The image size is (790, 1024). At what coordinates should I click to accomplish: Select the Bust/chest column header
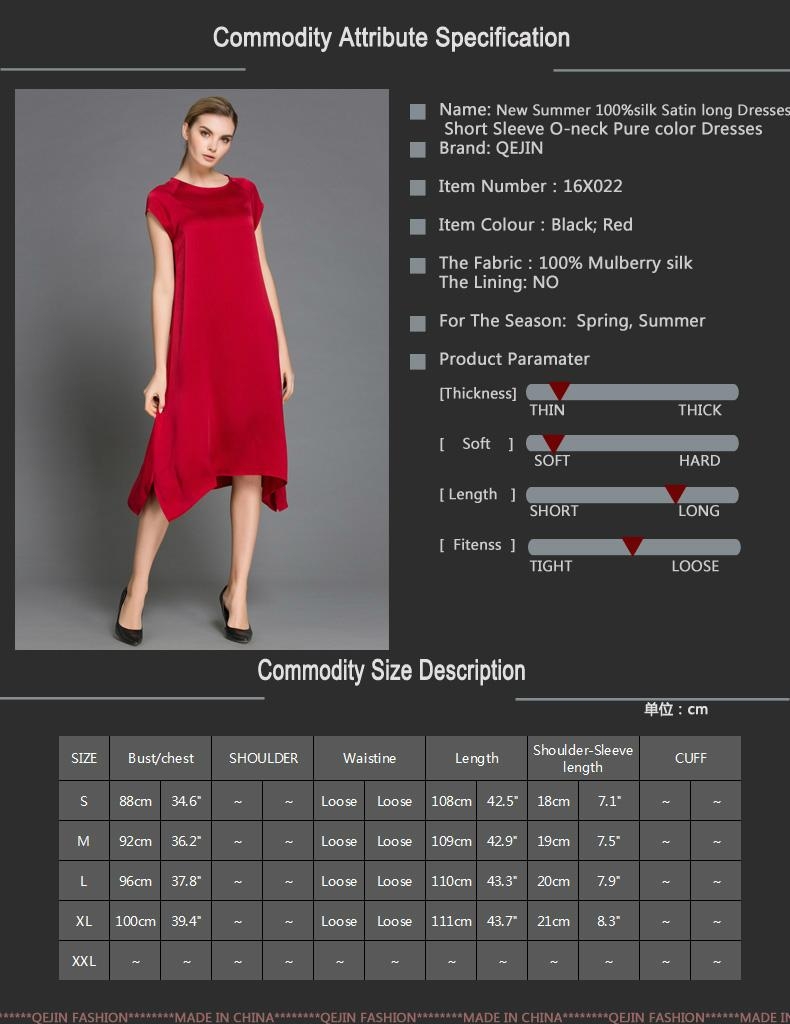click(161, 758)
